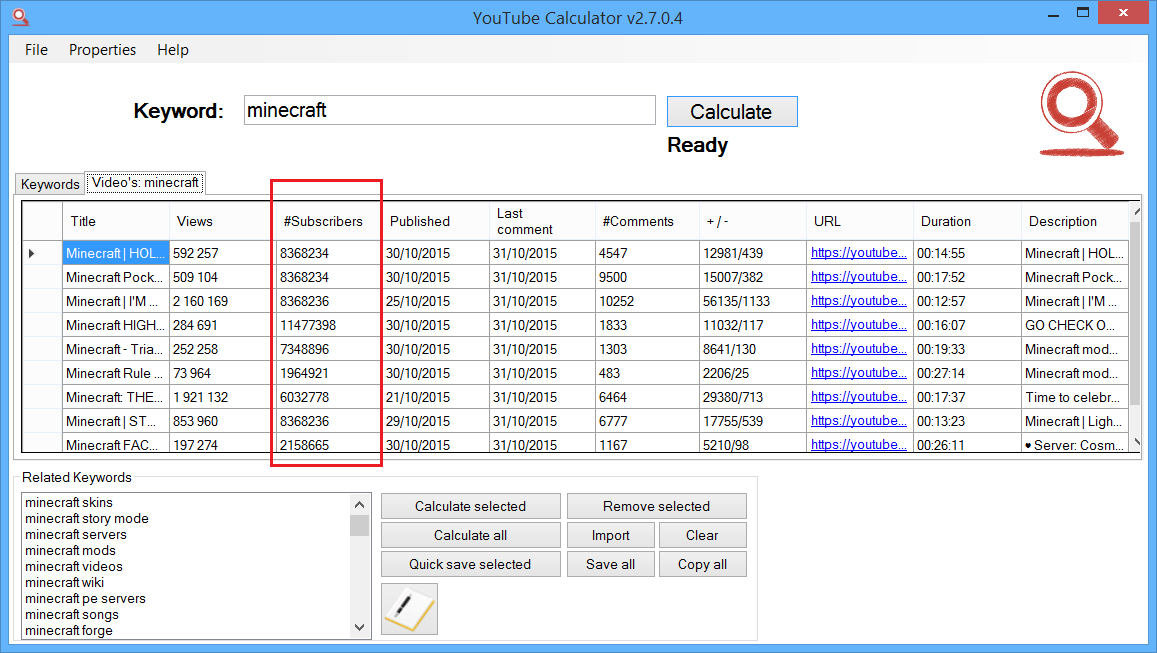Select 'minecraft pe servers' related keyword

click(x=85, y=598)
